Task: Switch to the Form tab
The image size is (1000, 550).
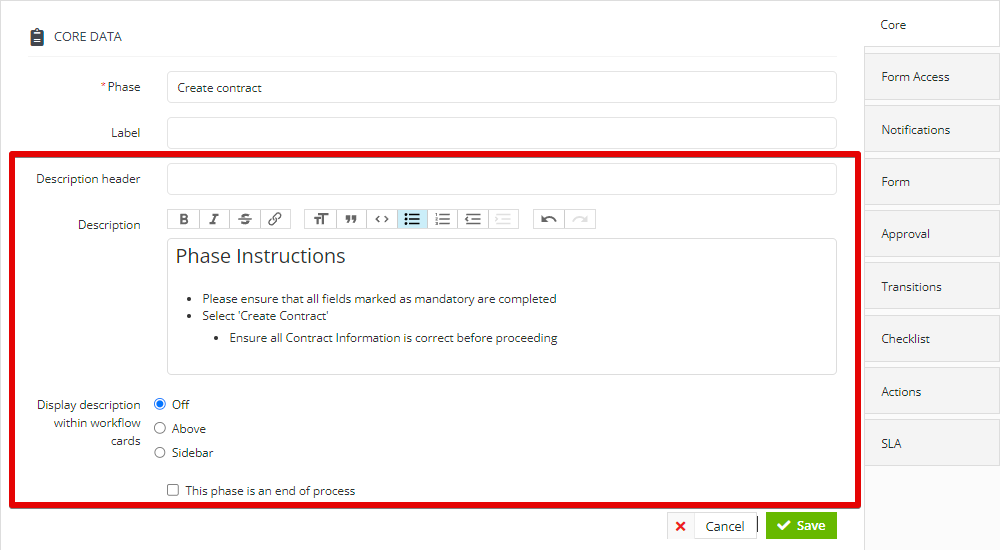Action: coord(932,182)
